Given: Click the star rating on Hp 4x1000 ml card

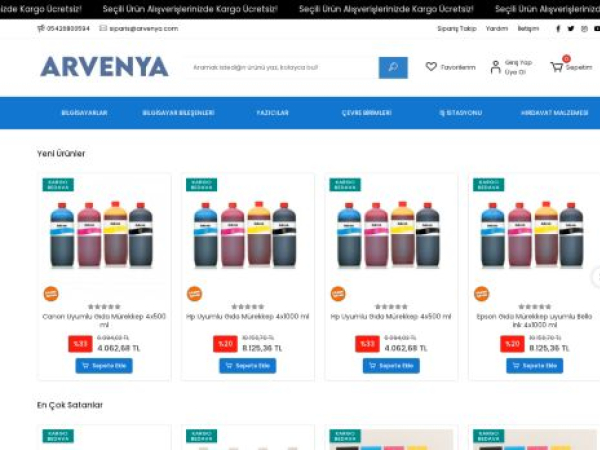Looking at the screenshot, I should coord(248,307).
